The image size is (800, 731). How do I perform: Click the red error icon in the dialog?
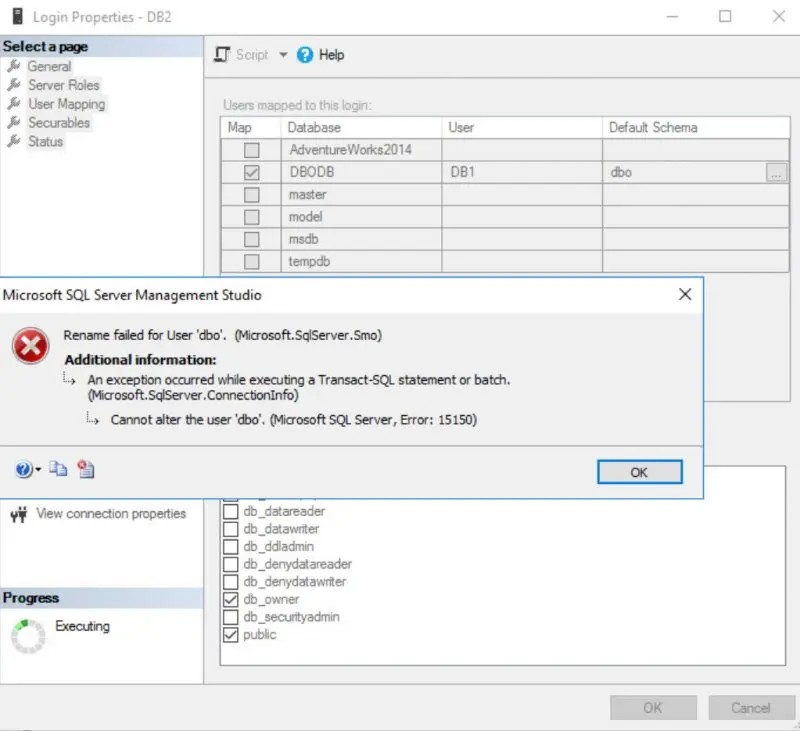tap(31, 346)
